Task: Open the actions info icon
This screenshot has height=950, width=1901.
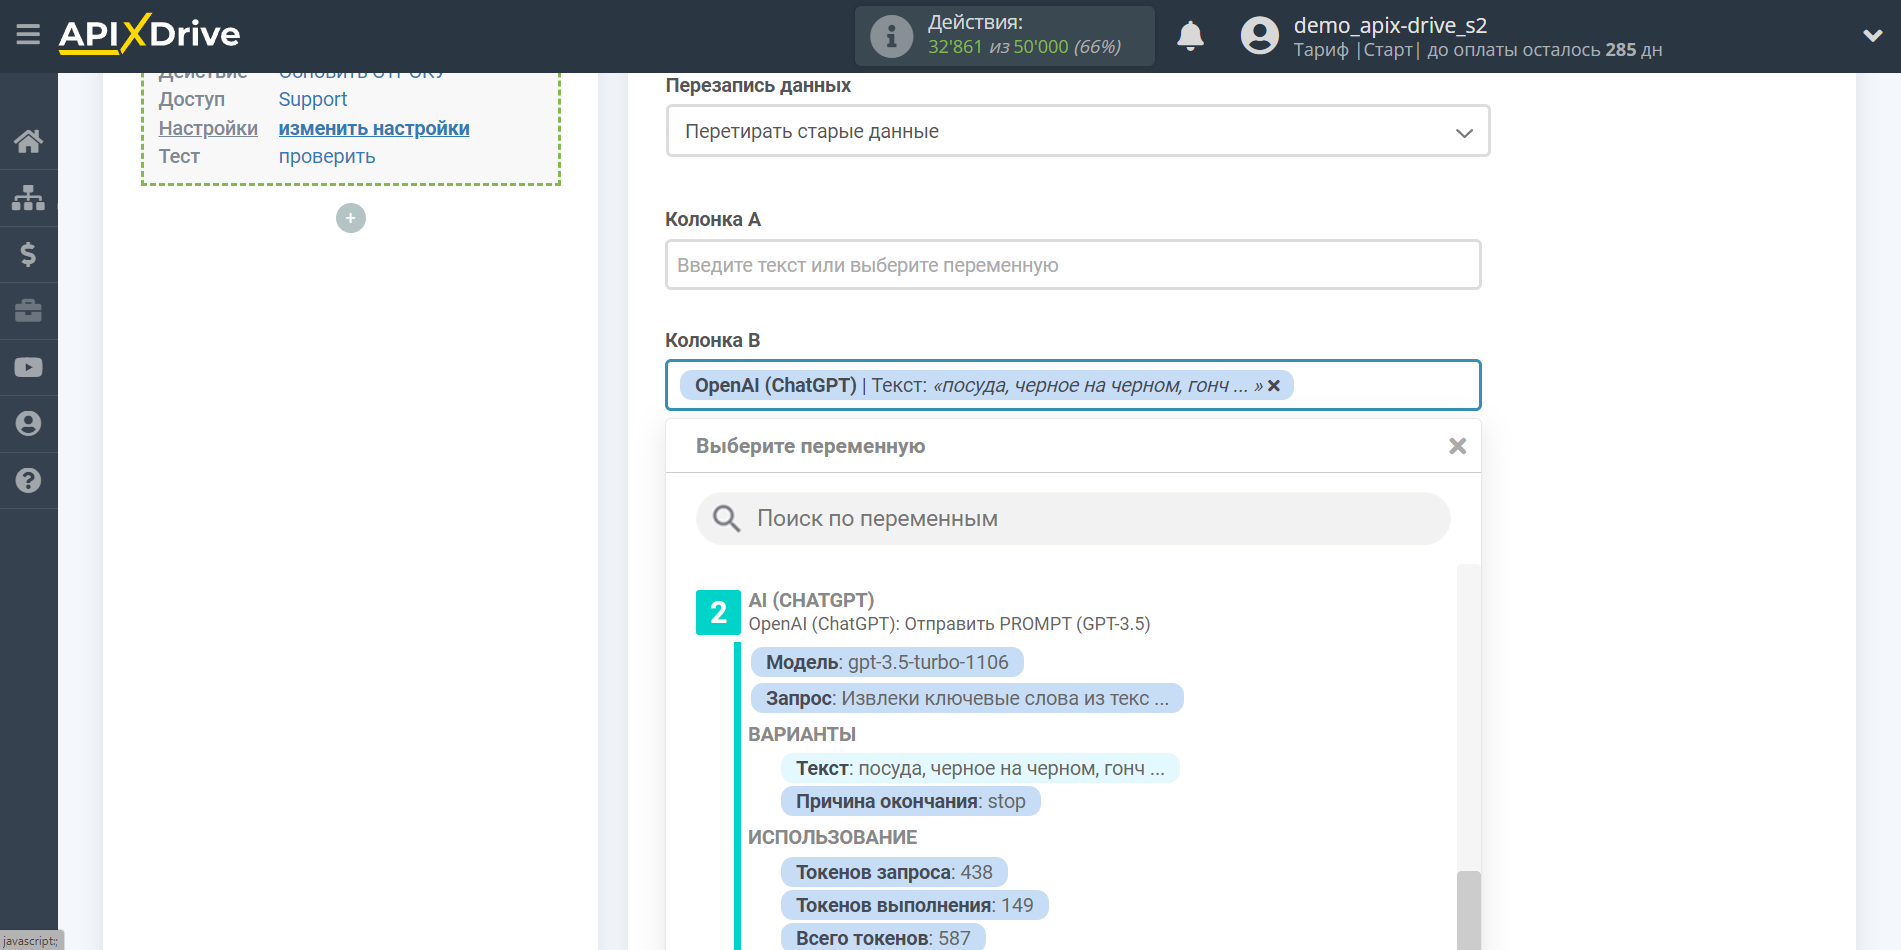Action: [890, 36]
